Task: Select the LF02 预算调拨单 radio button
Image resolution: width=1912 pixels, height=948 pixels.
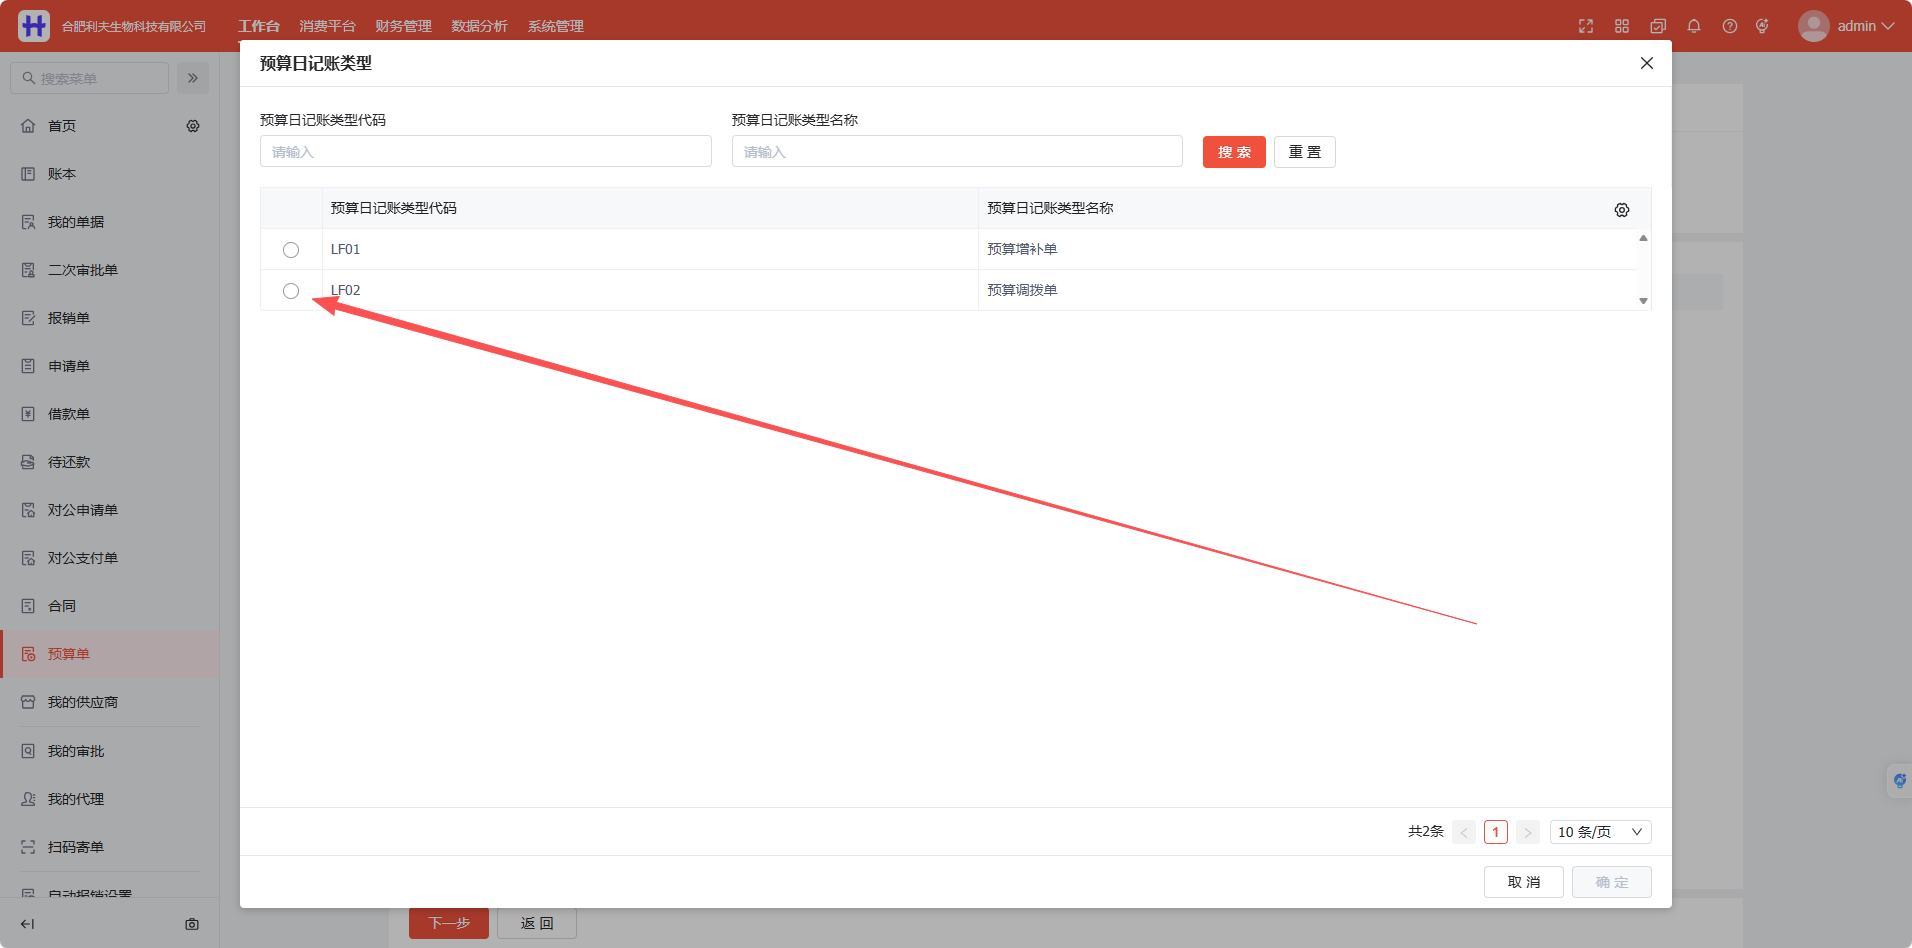Action: coord(291,291)
